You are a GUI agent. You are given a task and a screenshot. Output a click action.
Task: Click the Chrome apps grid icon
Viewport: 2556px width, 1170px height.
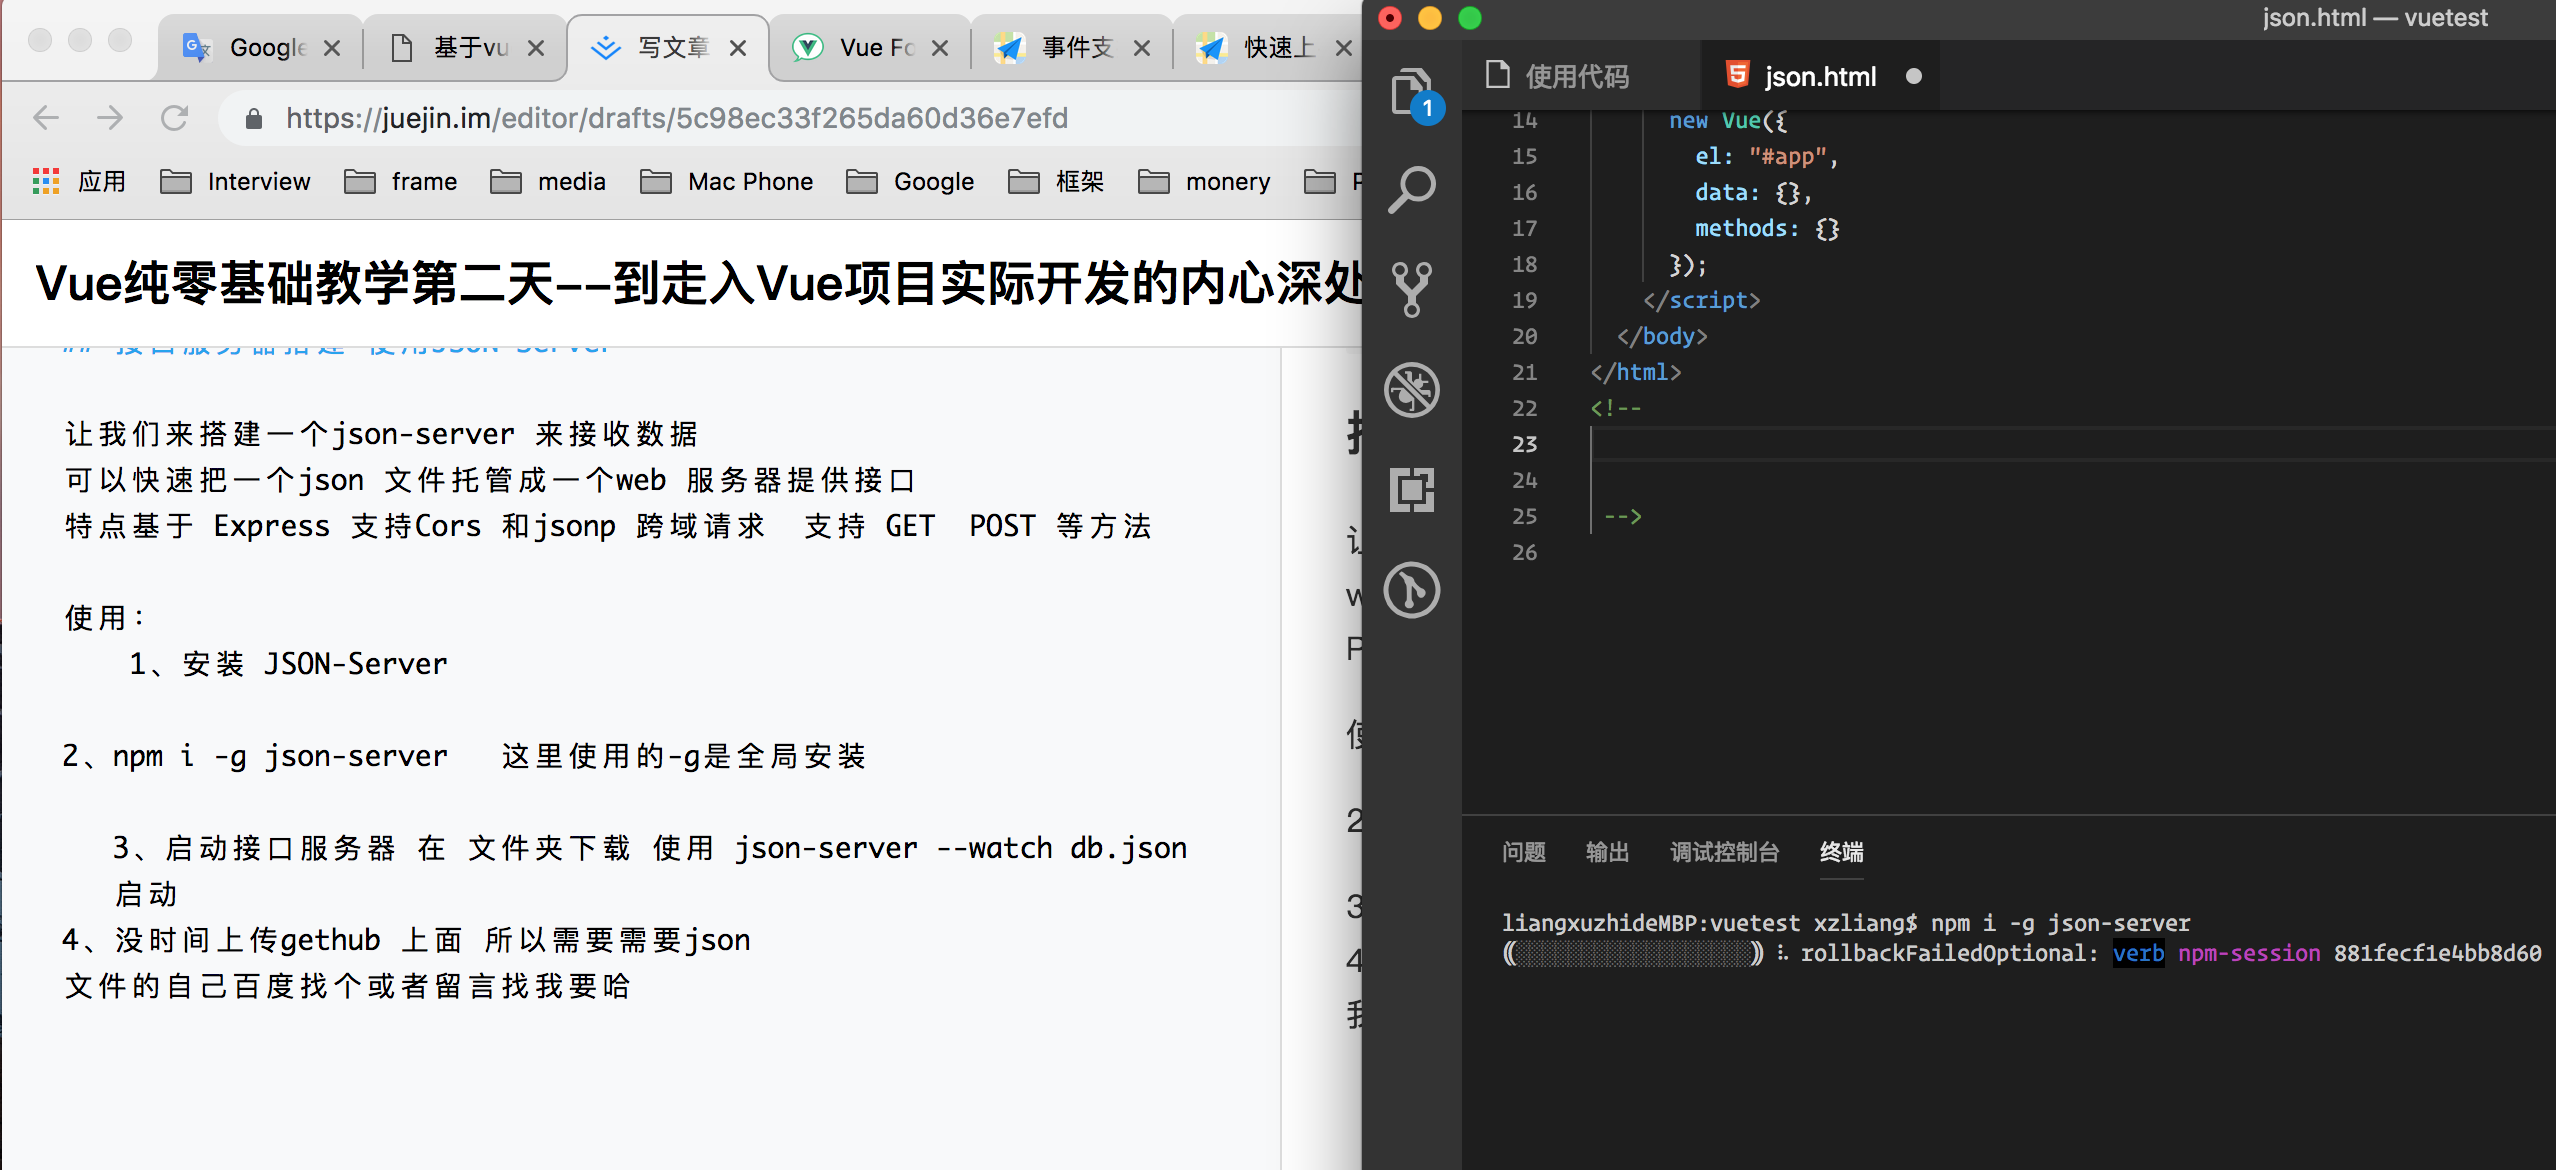[46, 181]
